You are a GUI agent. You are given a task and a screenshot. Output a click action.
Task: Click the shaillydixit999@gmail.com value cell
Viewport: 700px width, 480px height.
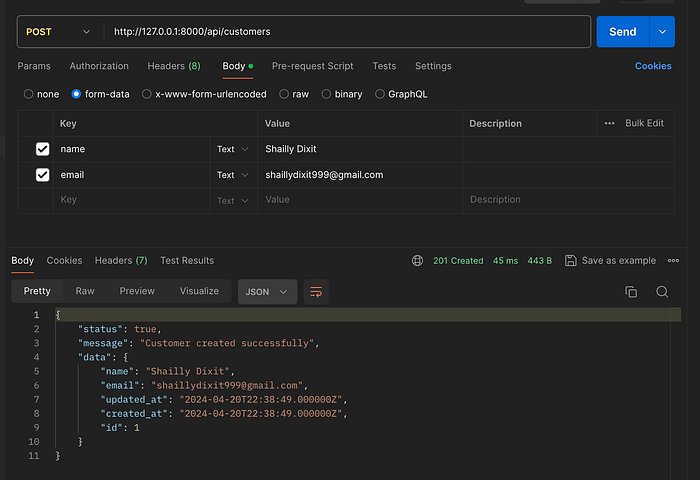tap(360, 175)
